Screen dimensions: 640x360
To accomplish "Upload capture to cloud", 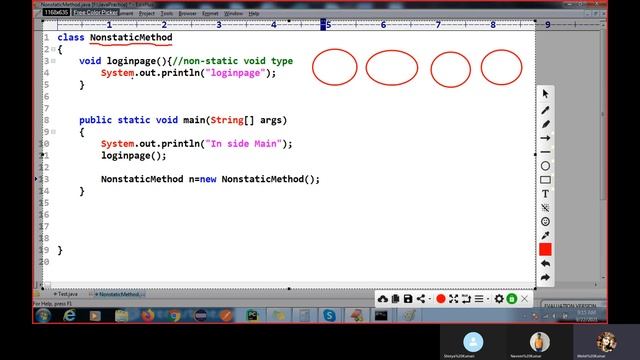I will pyautogui.click(x=382, y=299).
